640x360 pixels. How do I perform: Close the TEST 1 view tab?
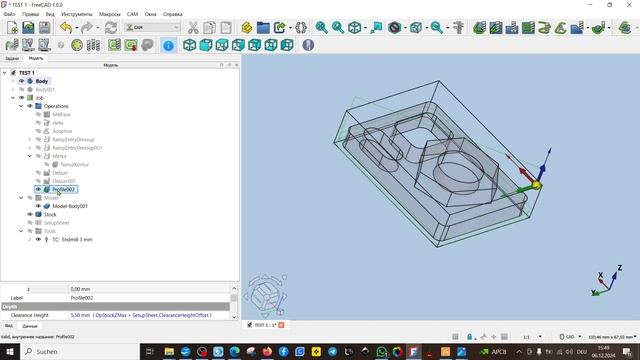coord(281,325)
